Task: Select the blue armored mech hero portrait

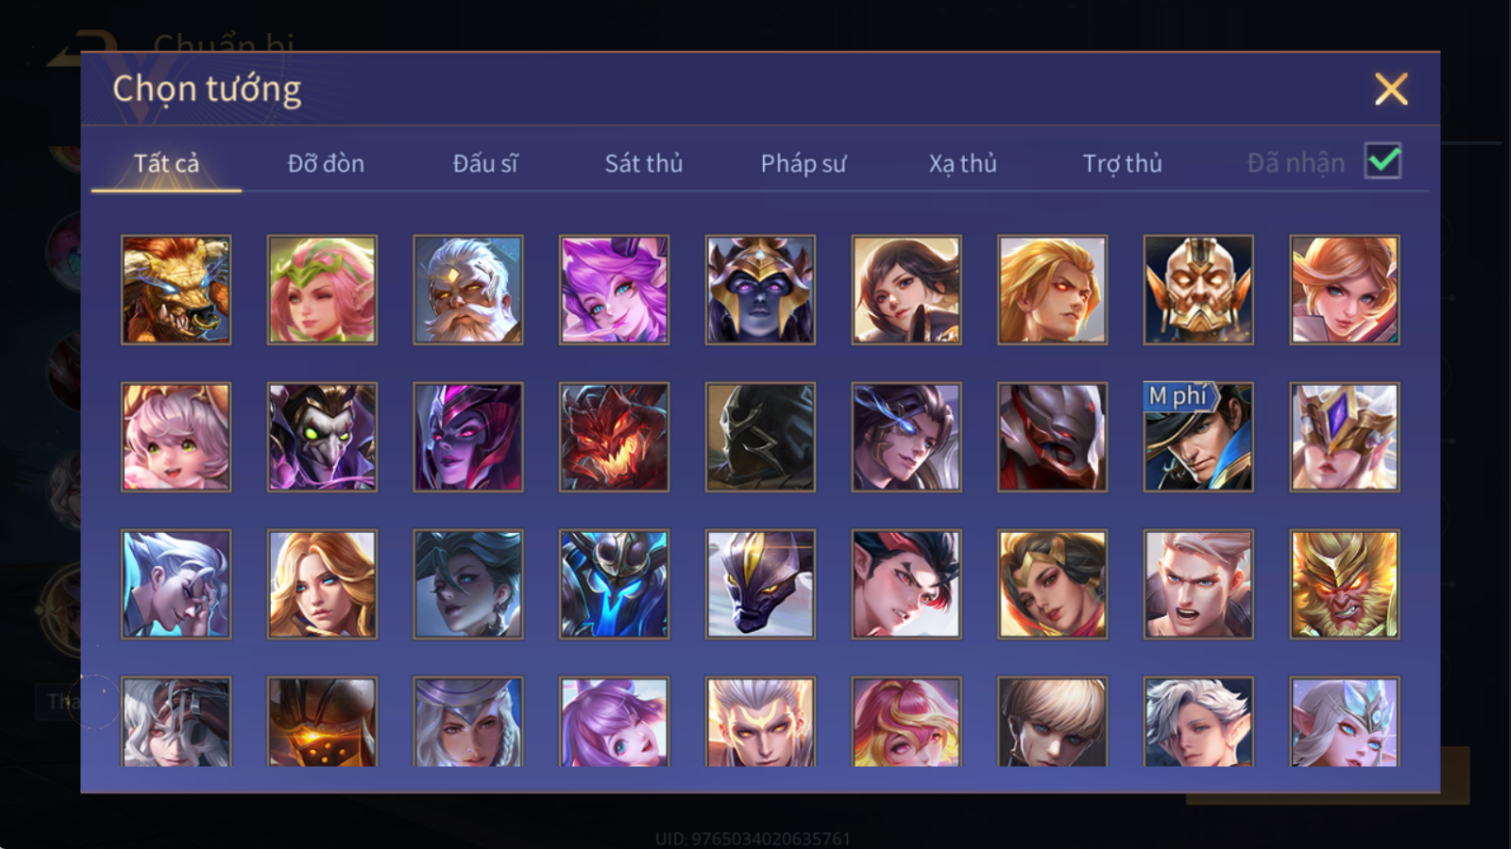Action: pos(614,584)
